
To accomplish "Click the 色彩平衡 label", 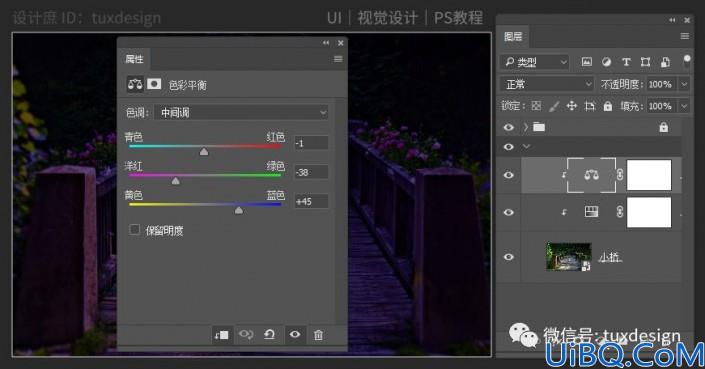I will [x=187, y=85].
